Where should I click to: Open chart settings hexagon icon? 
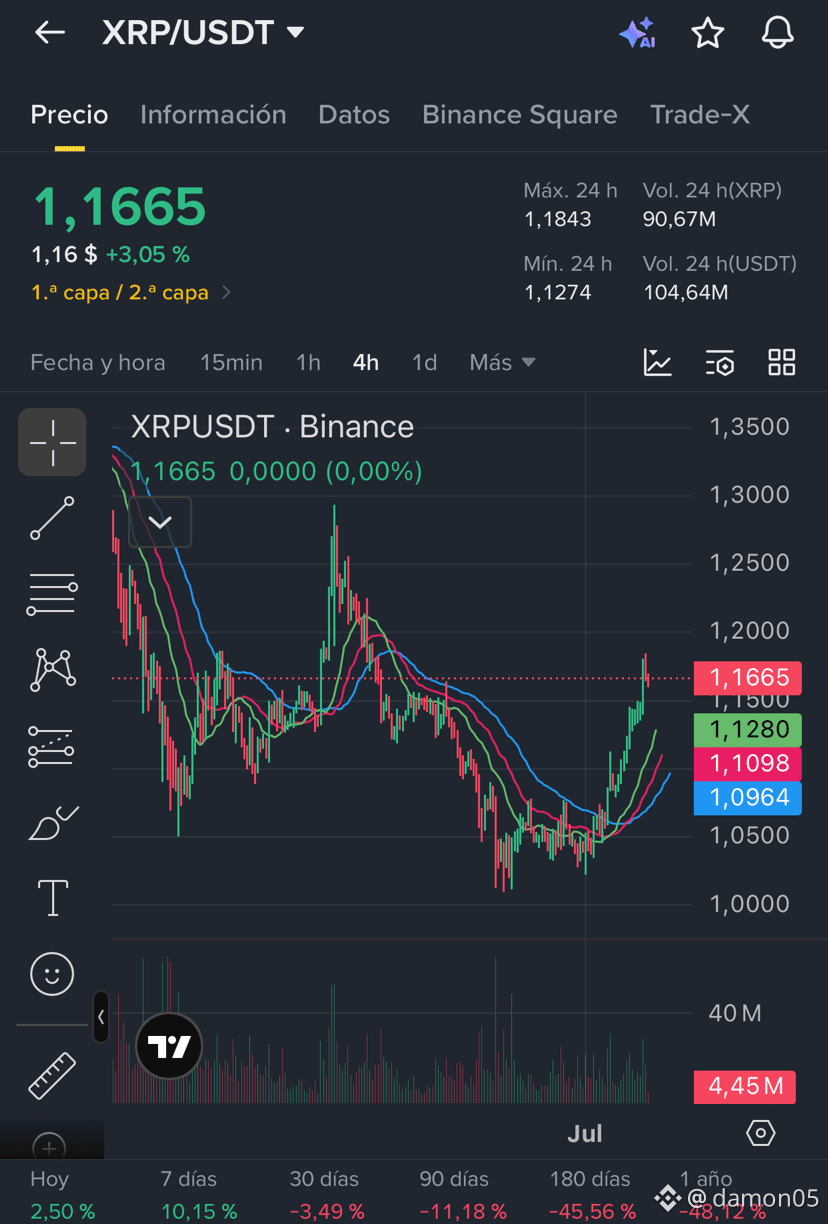coord(761,1133)
